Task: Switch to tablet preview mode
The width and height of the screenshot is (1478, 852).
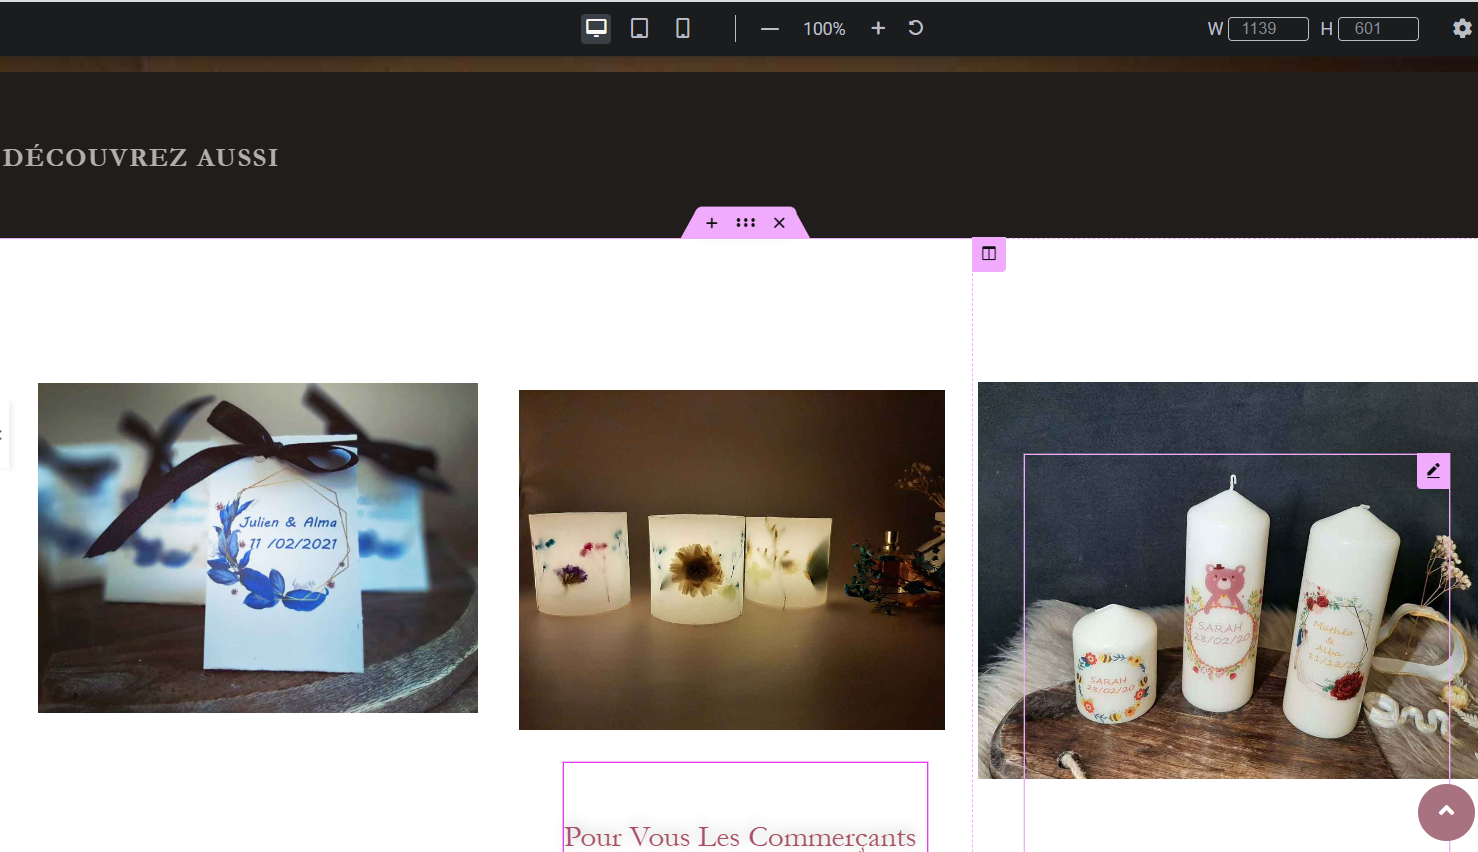Action: [x=639, y=28]
